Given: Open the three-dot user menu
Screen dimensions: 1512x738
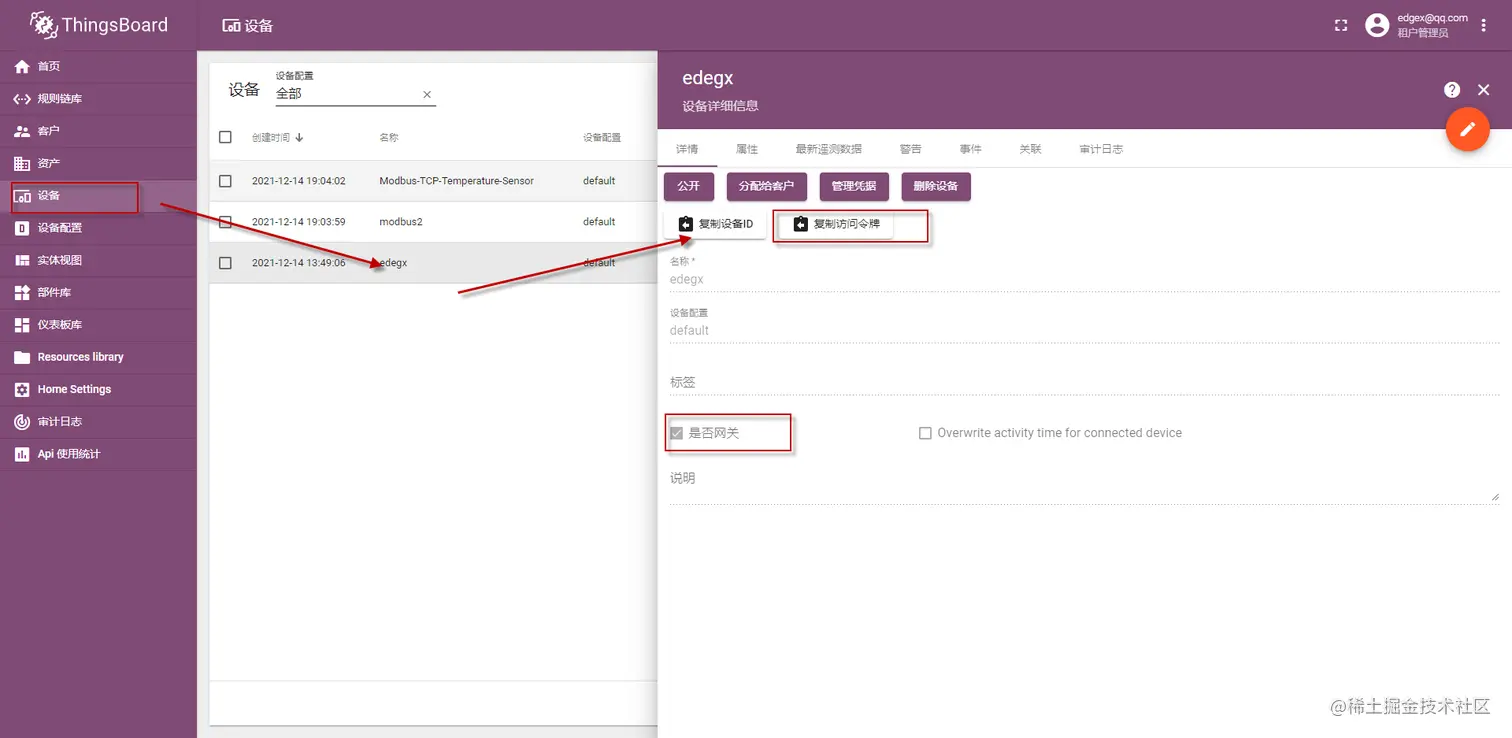Looking at the screenshot, I should 1484,25.
